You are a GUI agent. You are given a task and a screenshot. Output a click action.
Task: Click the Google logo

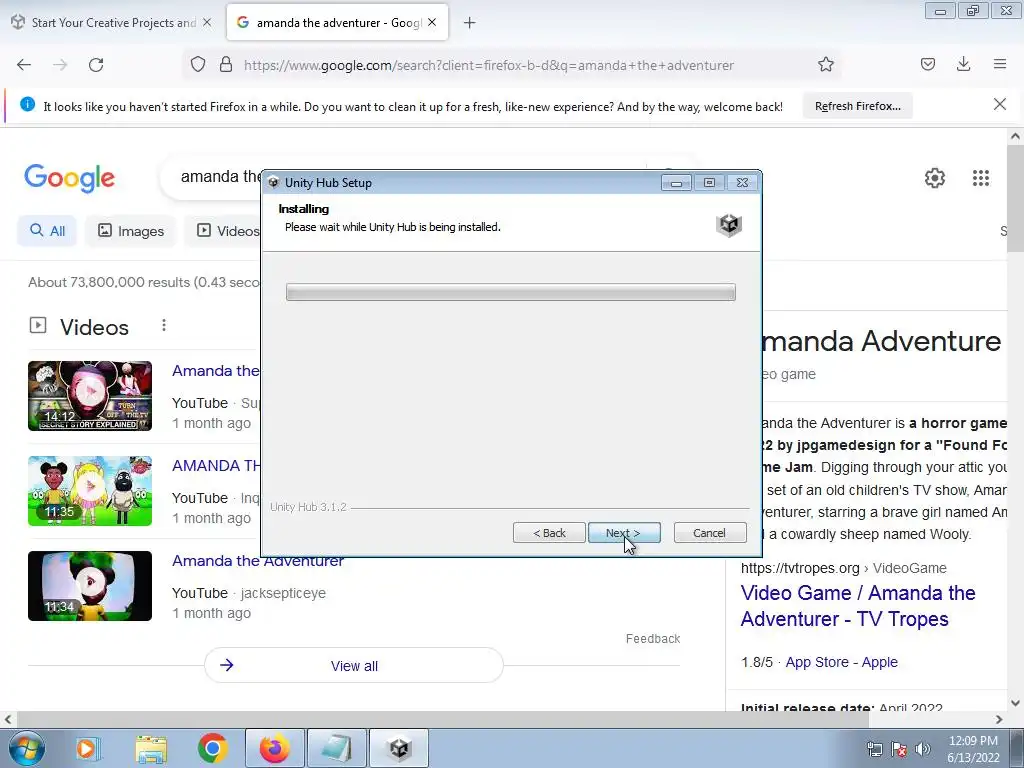69,178
